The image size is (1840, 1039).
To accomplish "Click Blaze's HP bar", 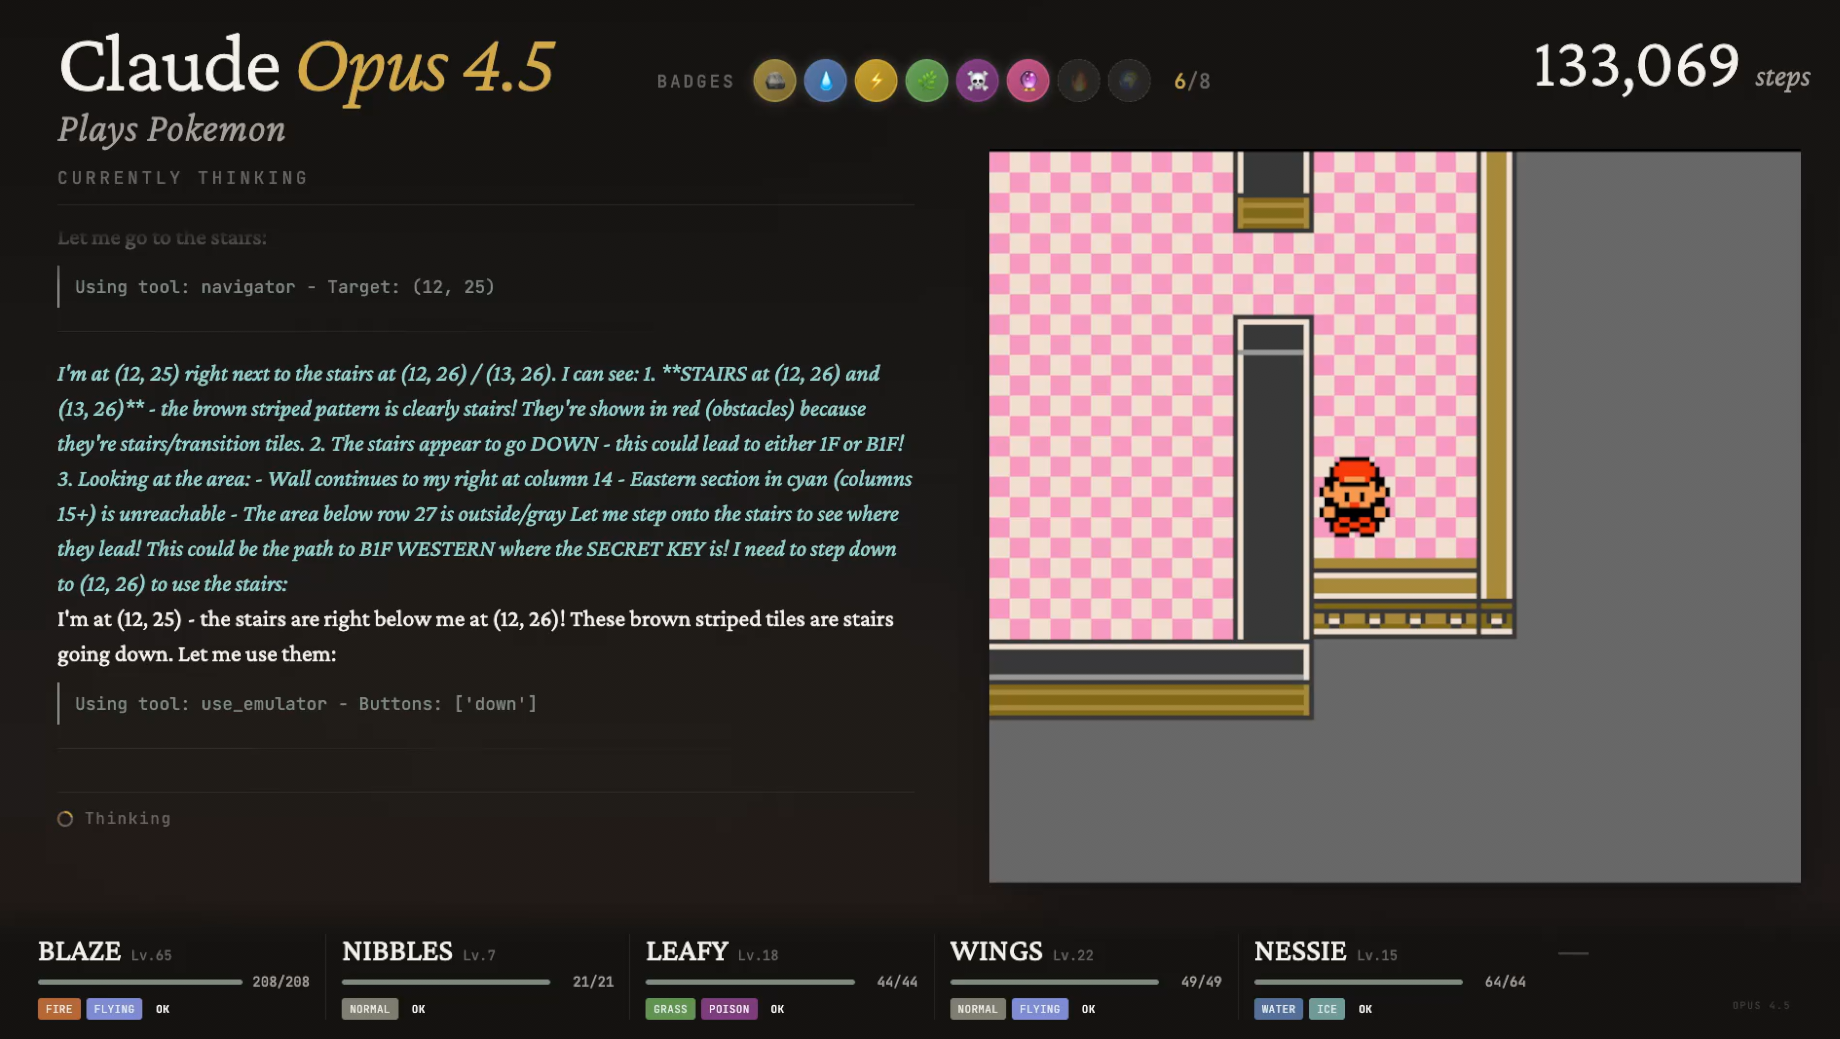I will (140, 982).
